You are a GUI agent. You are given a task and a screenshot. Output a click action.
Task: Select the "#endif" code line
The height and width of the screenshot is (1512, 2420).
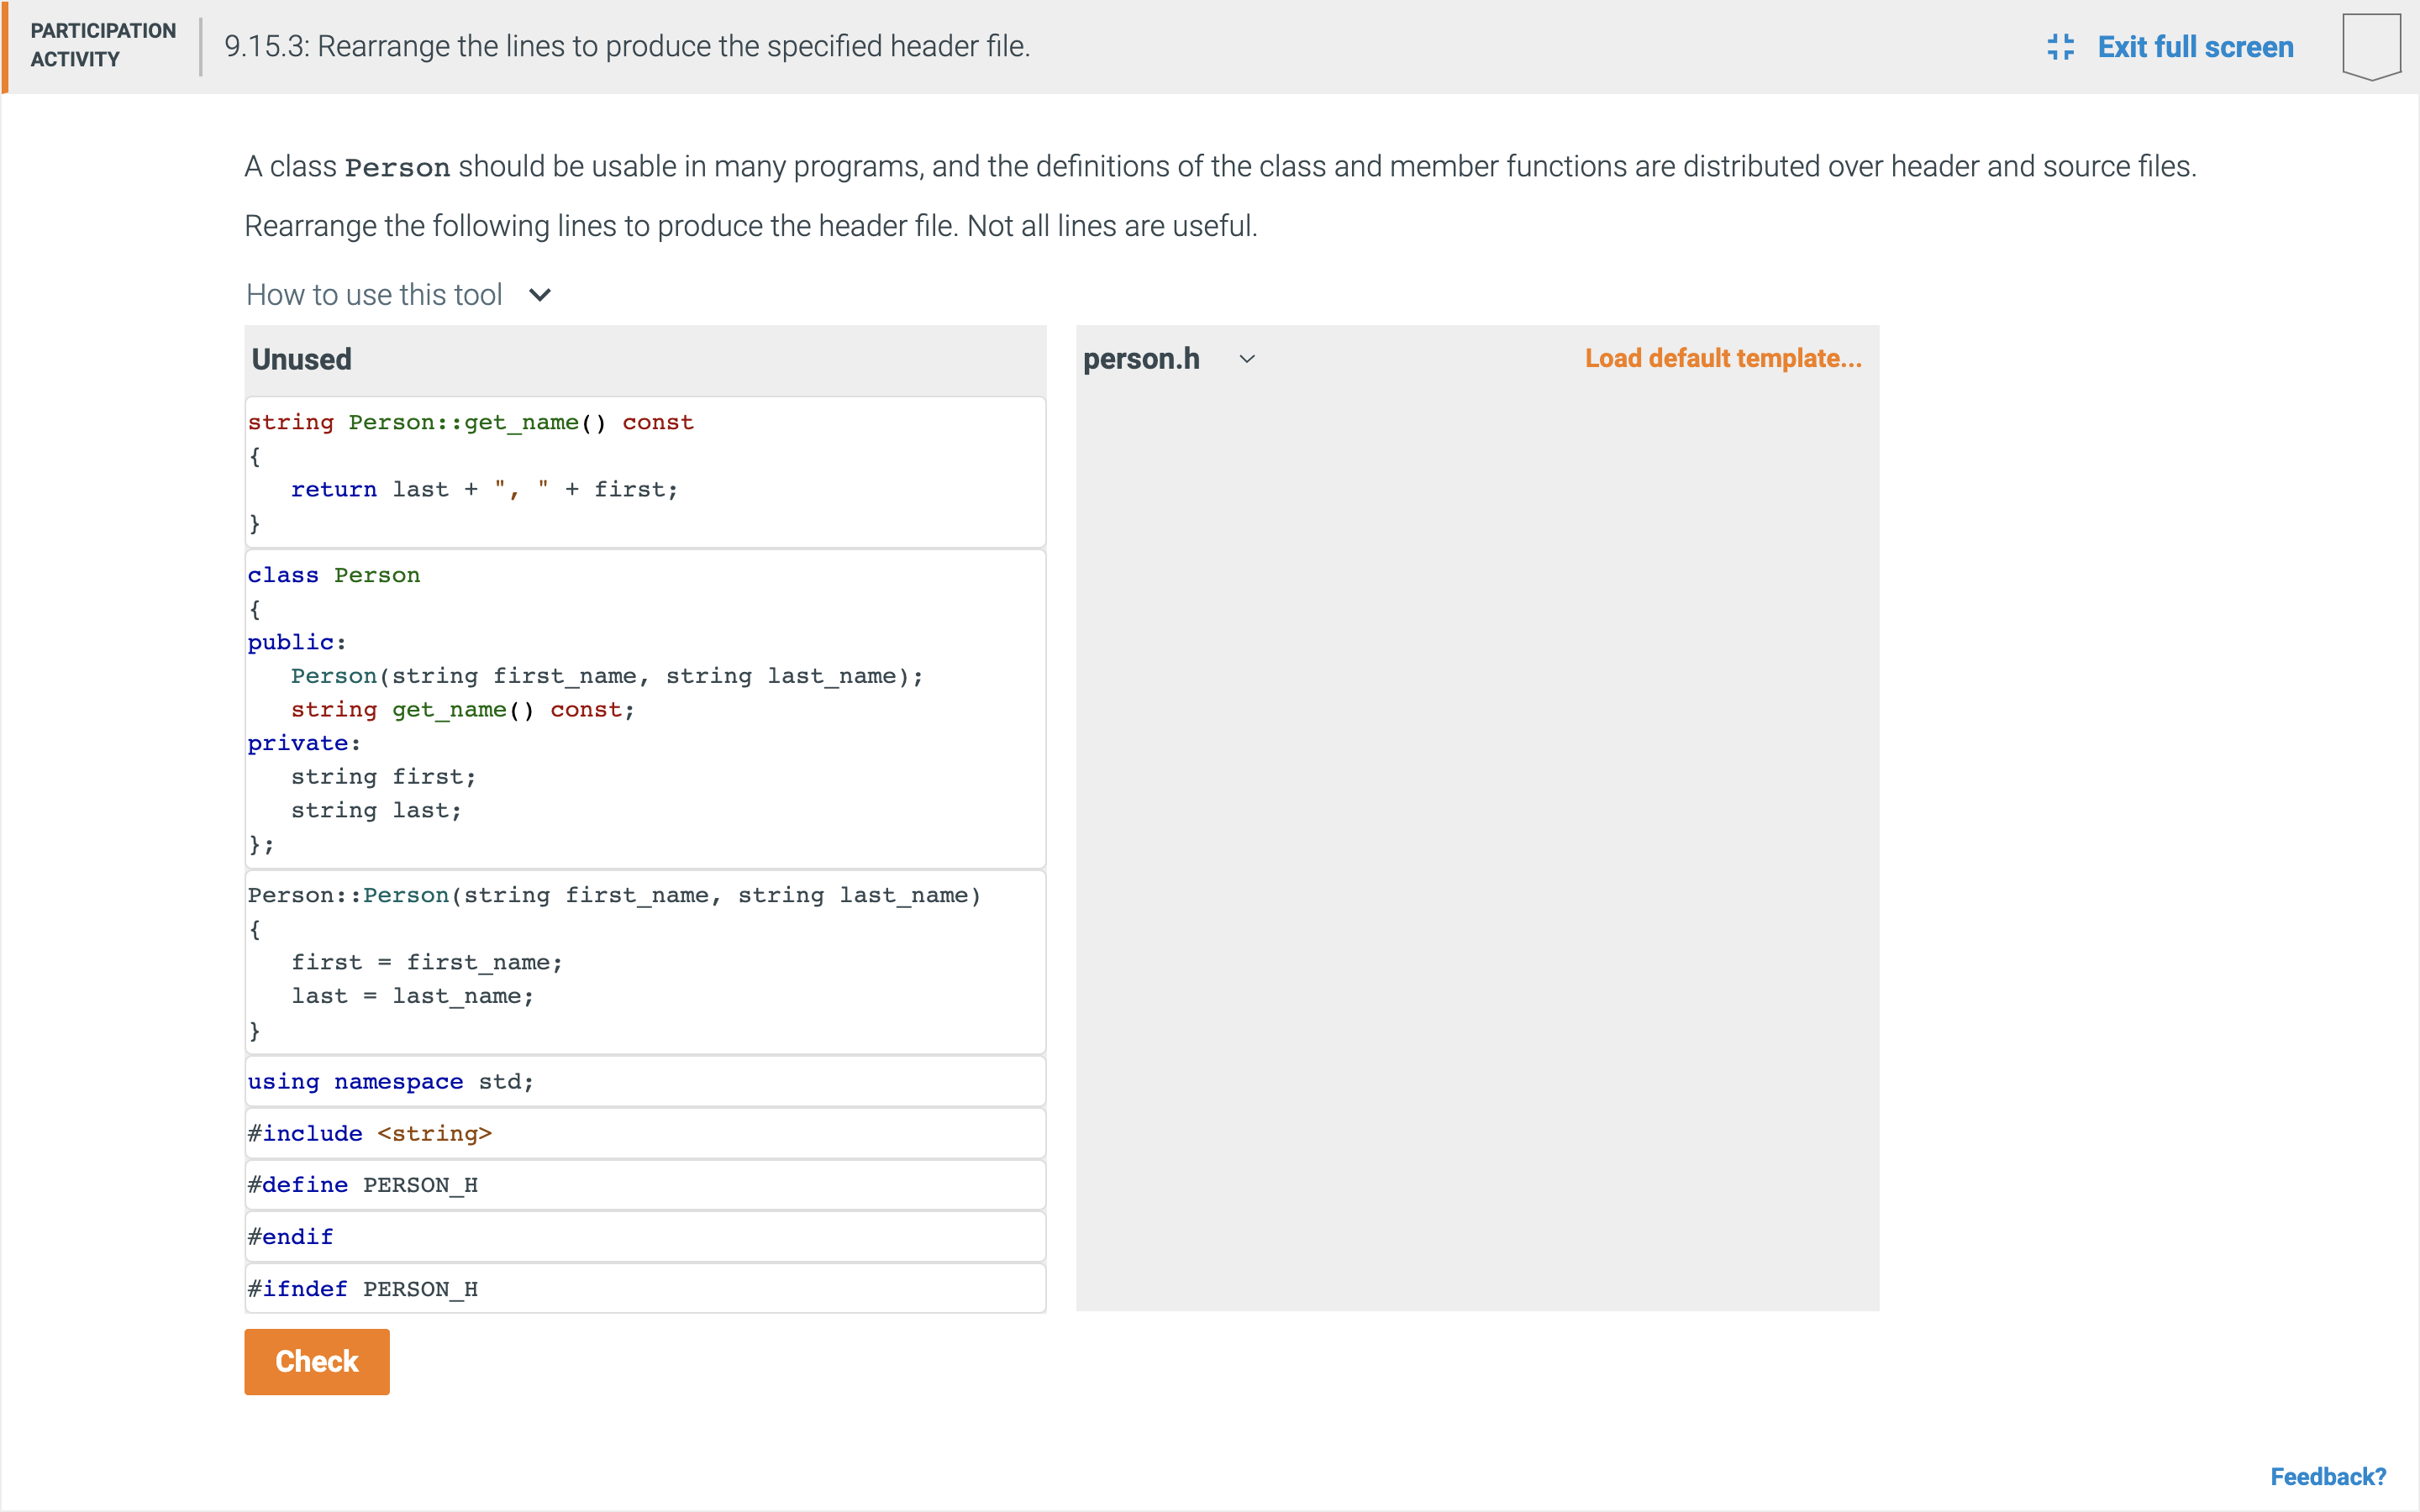[645, 1236]
